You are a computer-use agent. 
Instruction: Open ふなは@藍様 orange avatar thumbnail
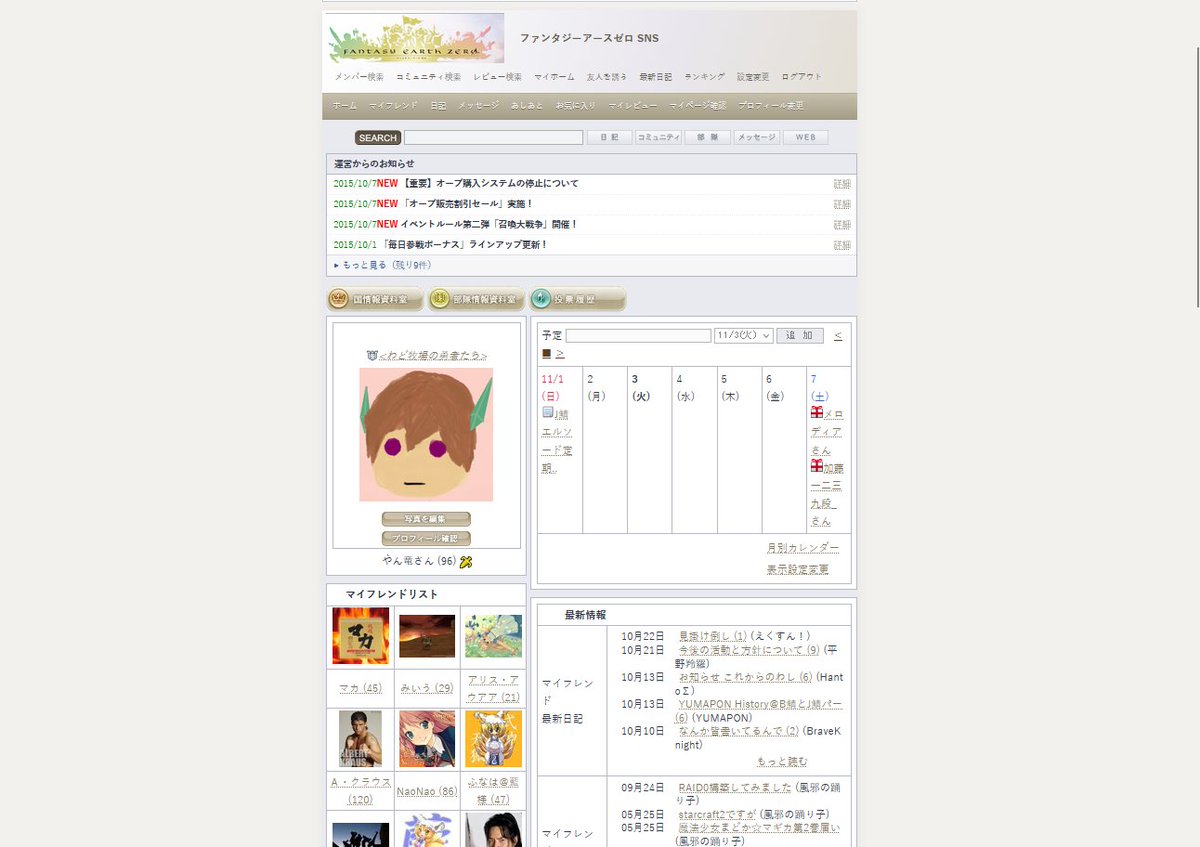tap(493, 739)
